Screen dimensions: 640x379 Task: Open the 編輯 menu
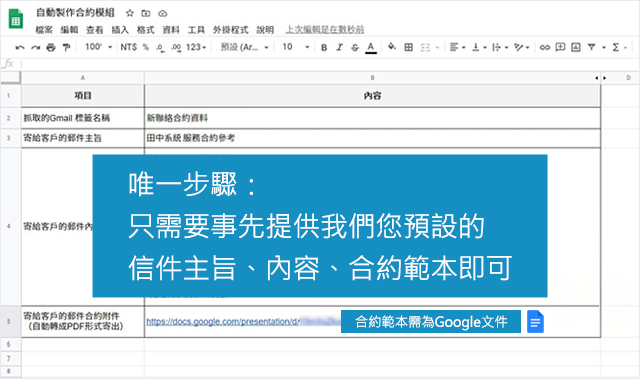(69, 30)
